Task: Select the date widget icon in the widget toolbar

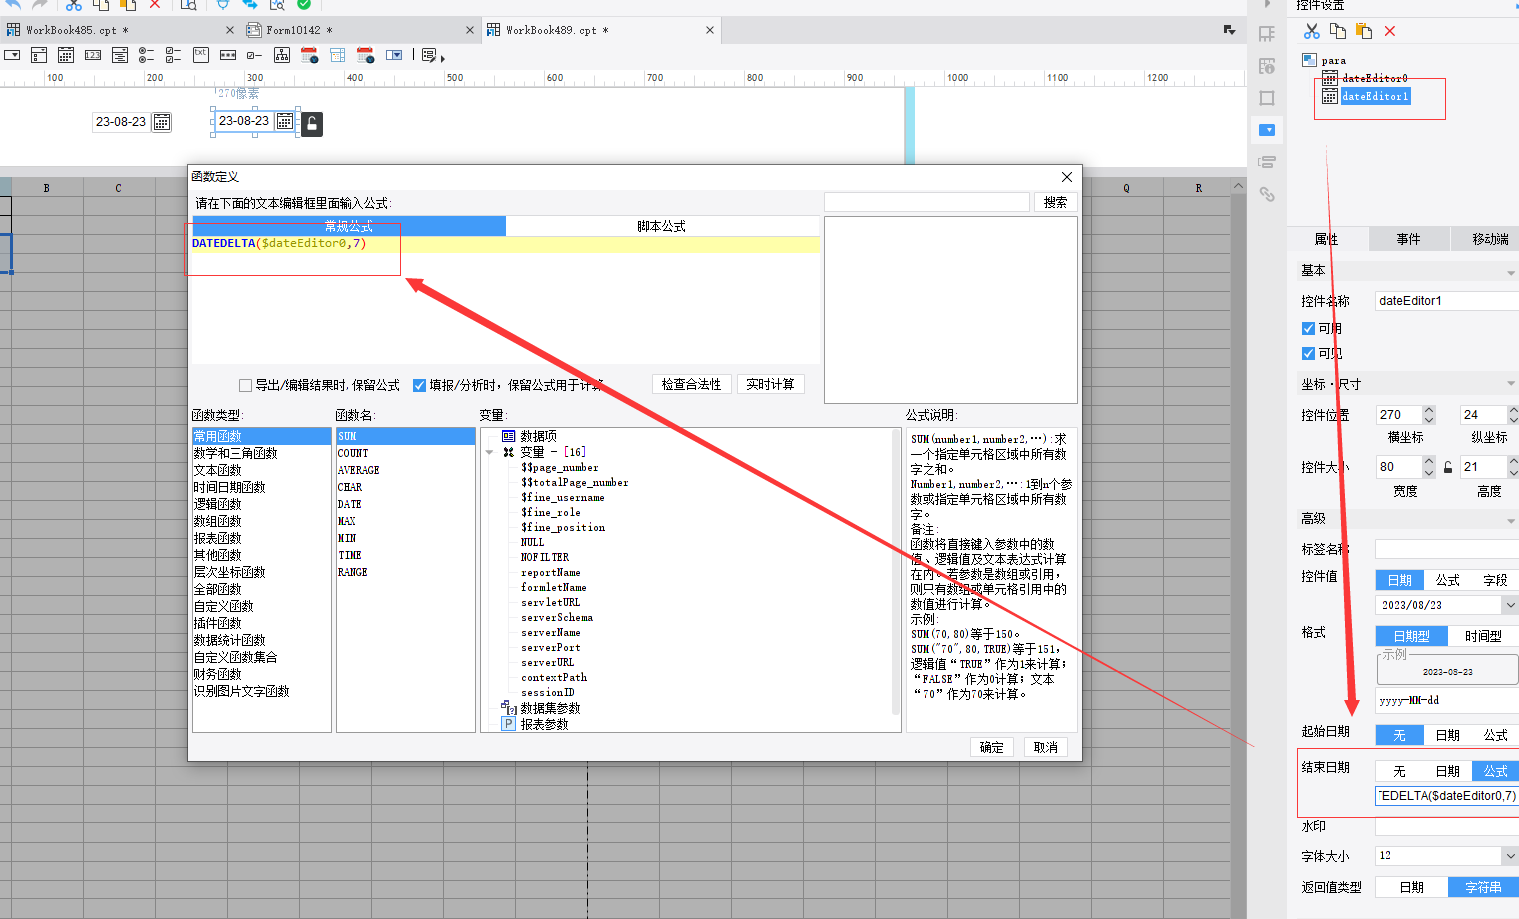Action: pyautogui.click(x=66, y=55)
